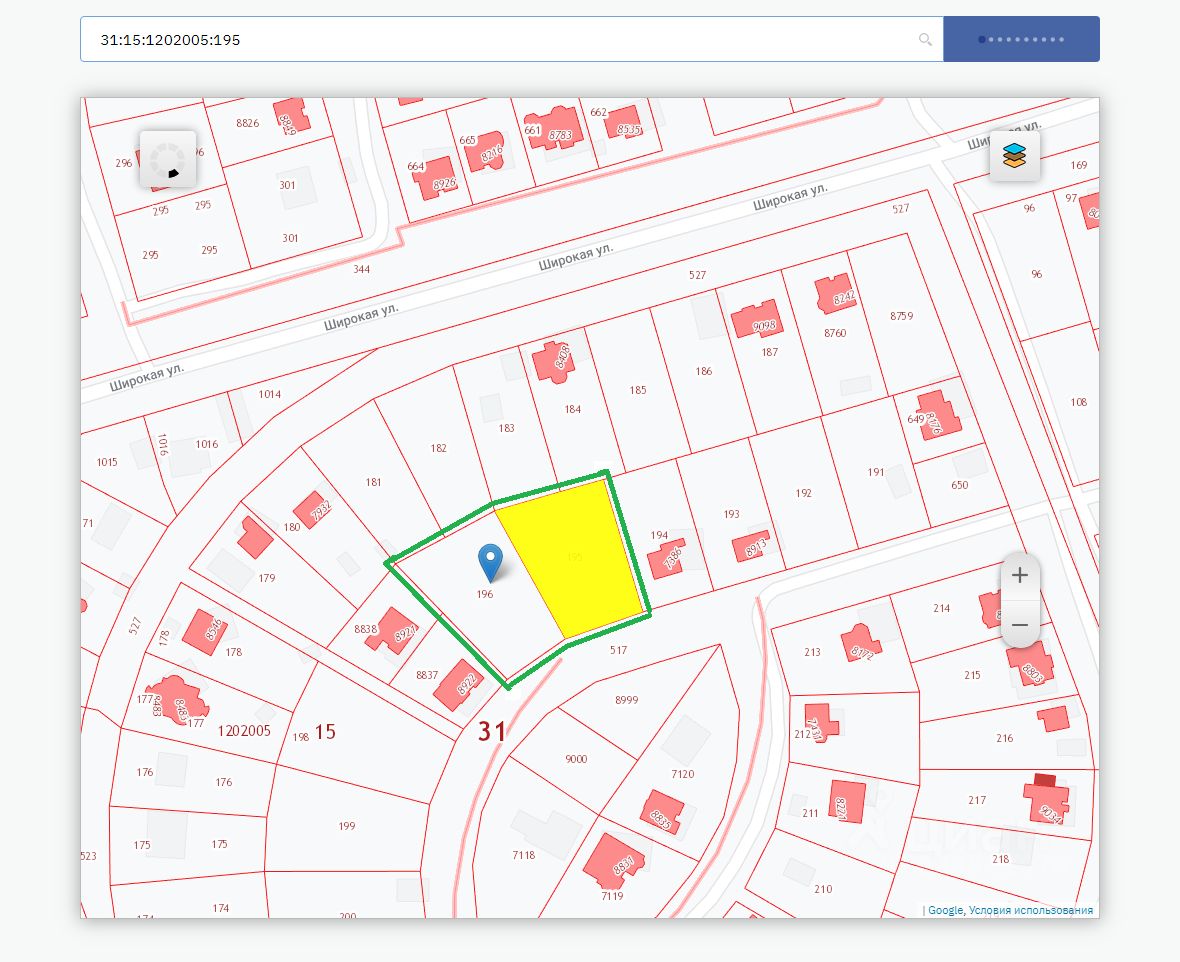This screenshot has width=1180, height=962.
Task: Click cadastral quarter label 1202005
Action: (x=244, y=731)
